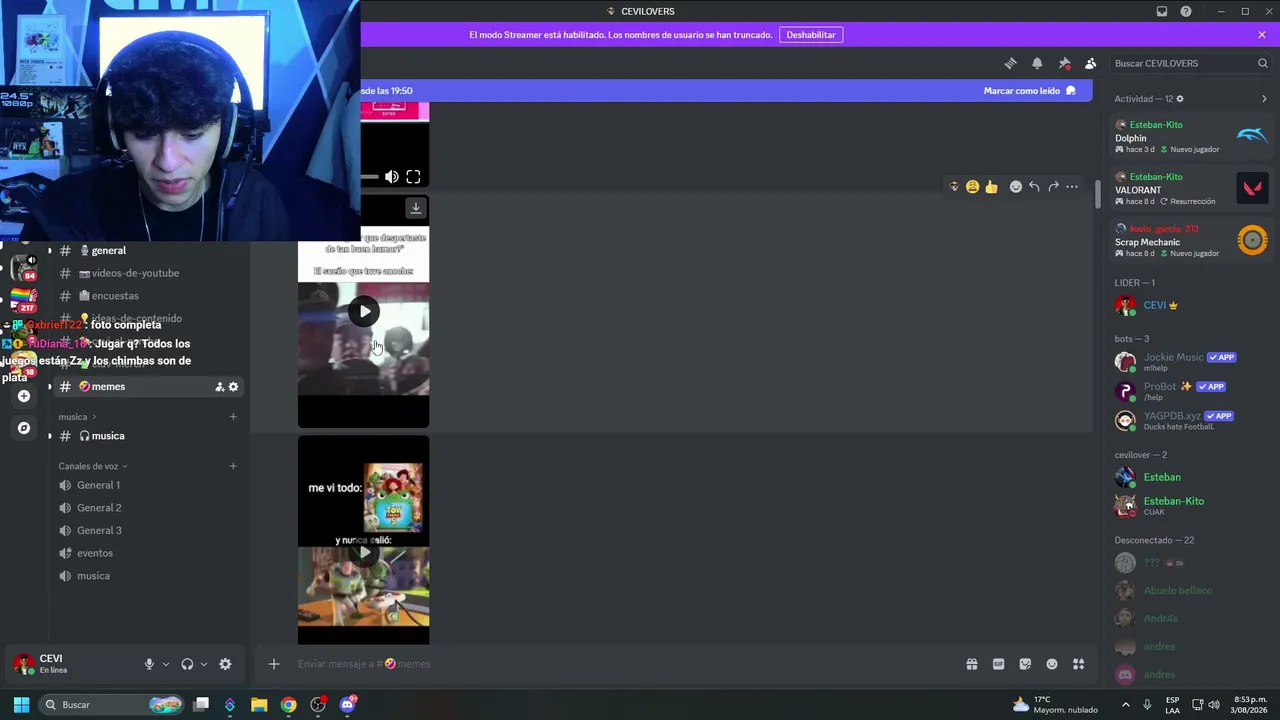Mute the top video's volume
1280x720 pixels.
[x=391, y=177]
